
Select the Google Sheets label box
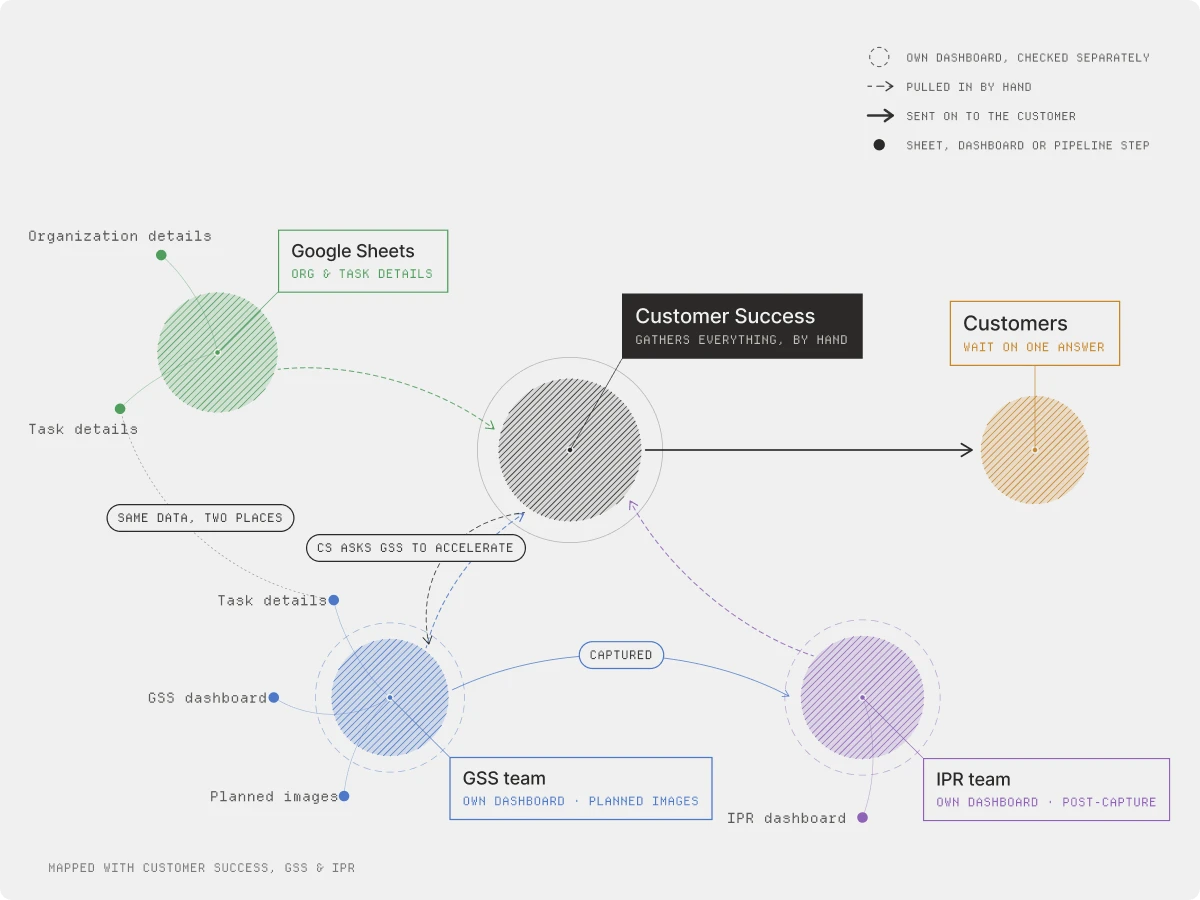pyautogui.click(x=363, y=261)
